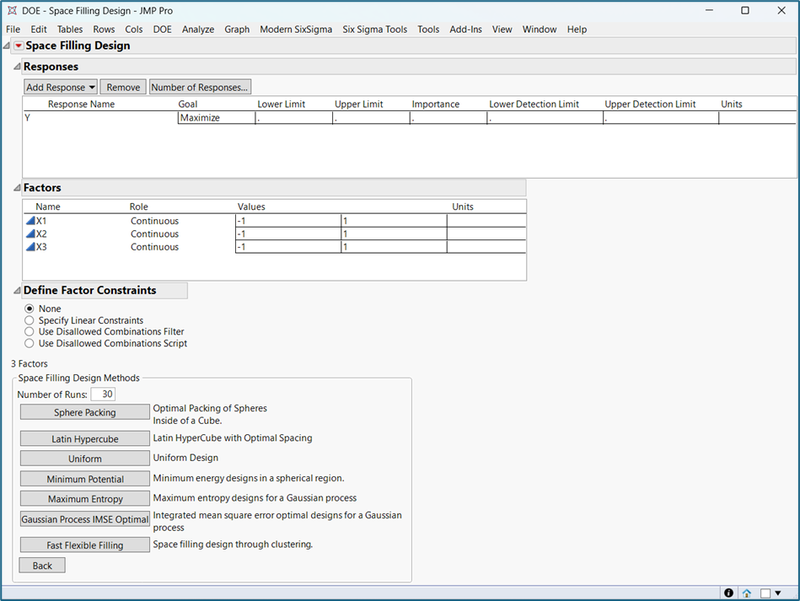This screenshot has height=601, width=800.
Task: Open the status bar window list arrow
Action: coord(779,592)
